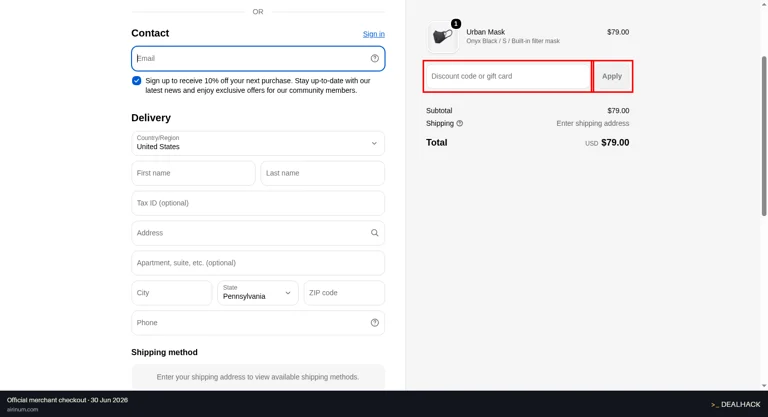Click the Discount code or gift card field
Viewport: 768px width, 417px height.
point(508,76)
